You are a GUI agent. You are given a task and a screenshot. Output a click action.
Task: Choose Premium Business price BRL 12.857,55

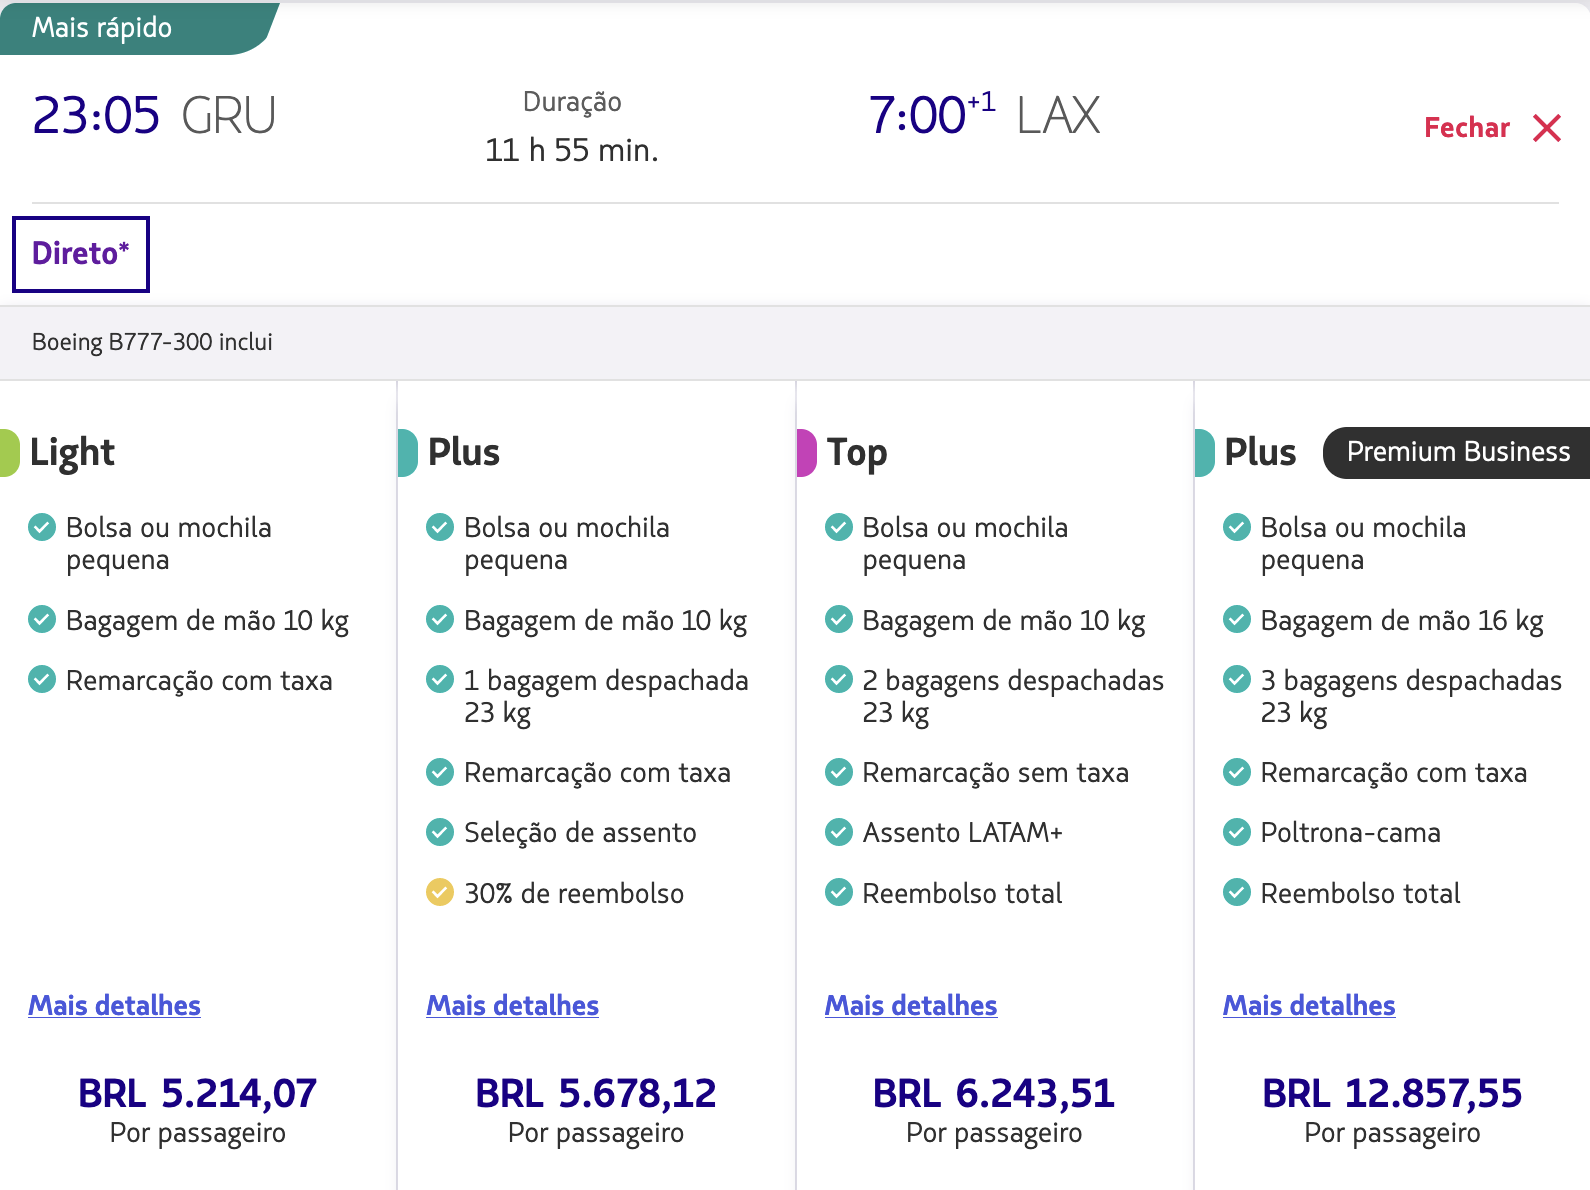click(x=1392, y=1093)
